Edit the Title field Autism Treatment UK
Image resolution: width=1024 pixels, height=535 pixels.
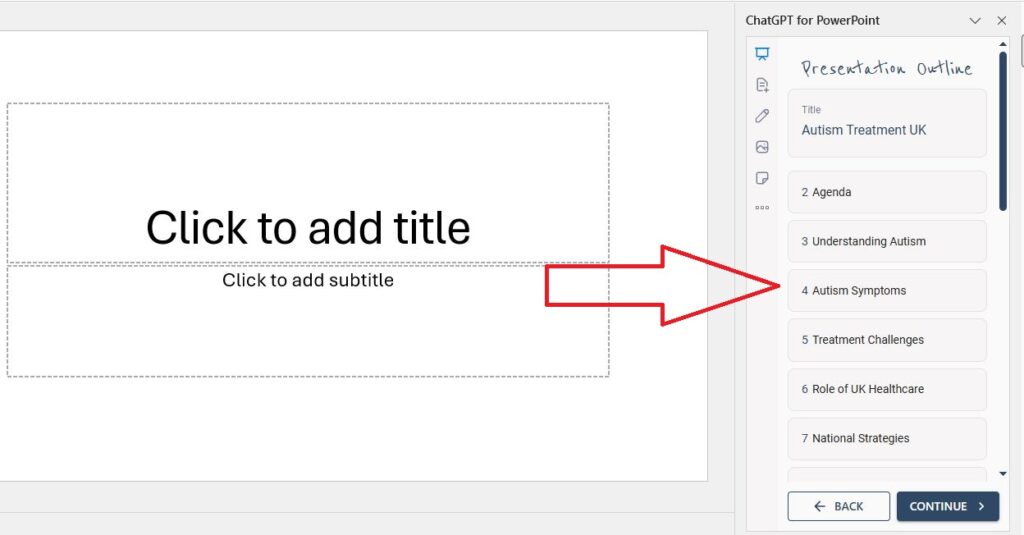coord(887,123)
